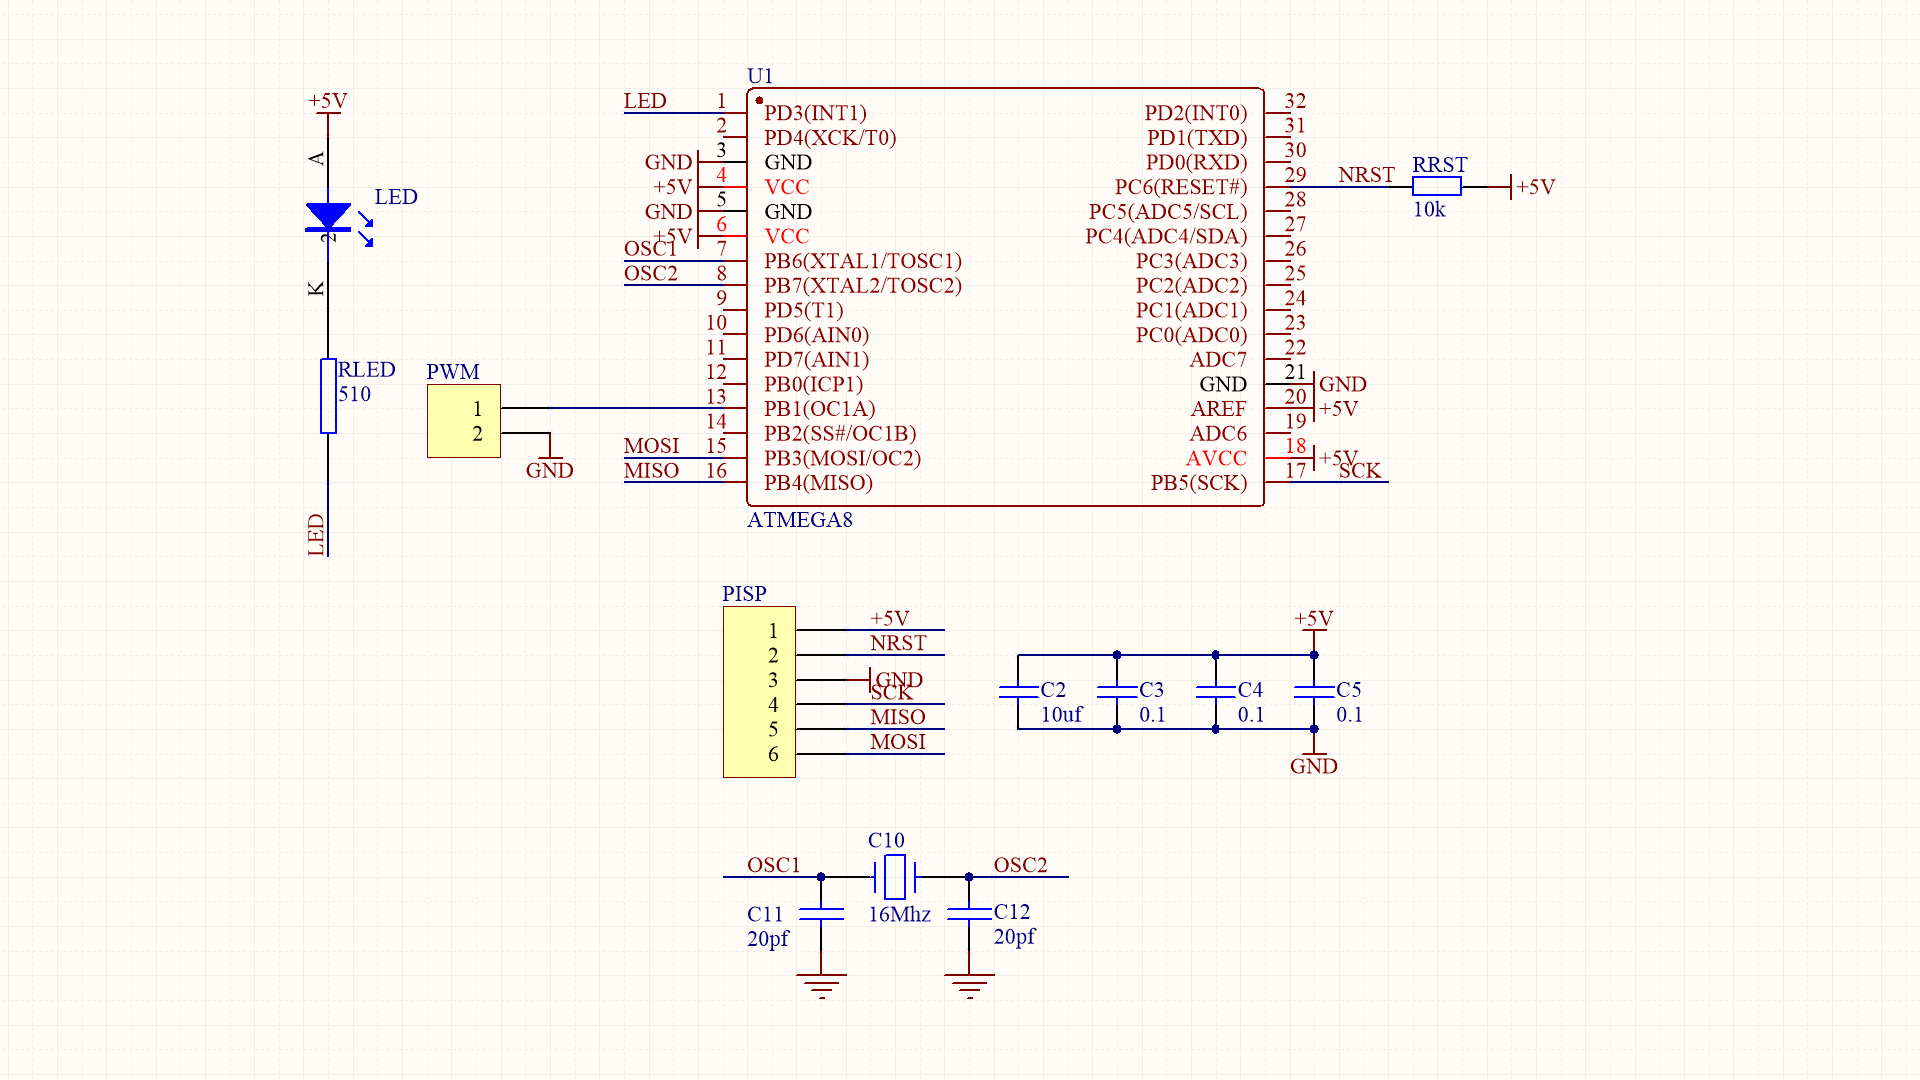Viewport: 1920px width, 1080px height.
Task: Click the AVCC pin name on U1
Action: 1216,458
